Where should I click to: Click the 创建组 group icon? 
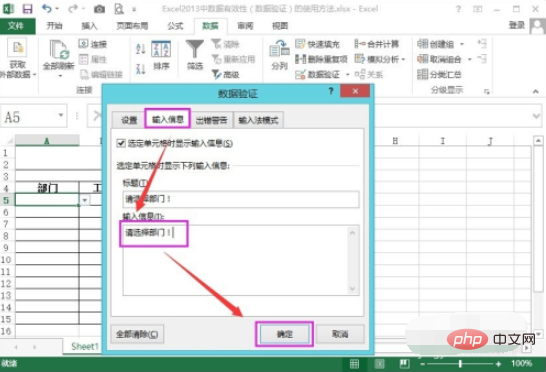point(422,44)
